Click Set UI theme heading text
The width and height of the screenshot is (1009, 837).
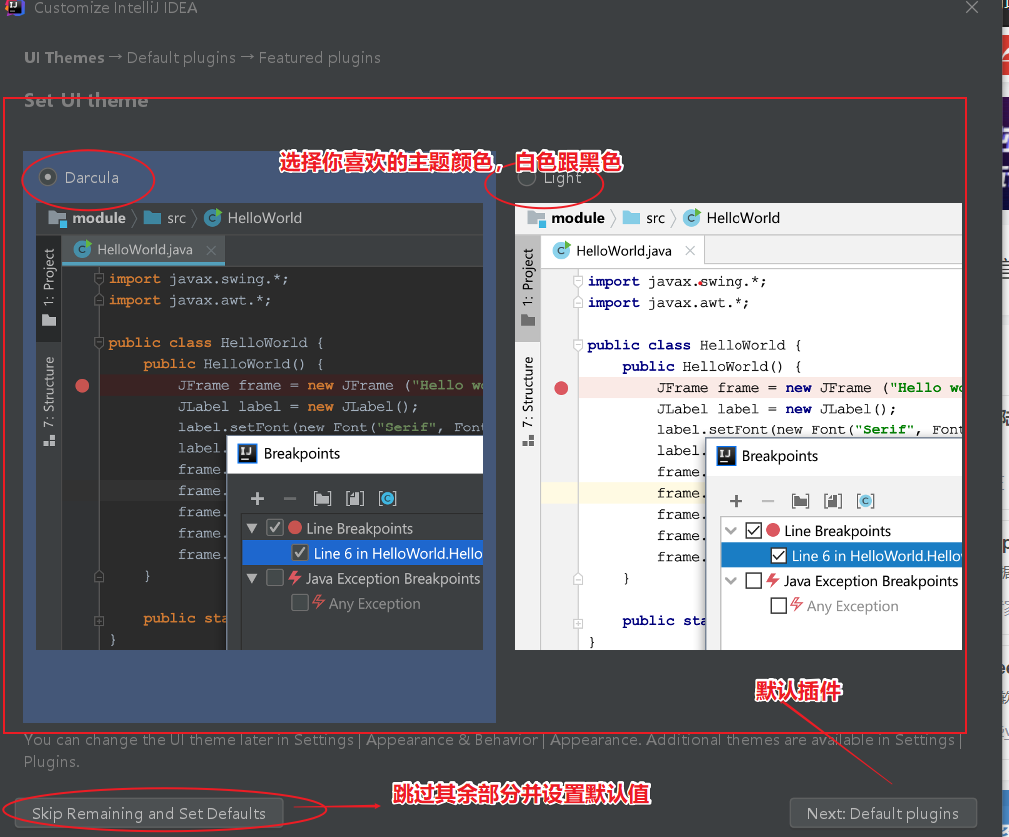(x=86, y=101)
